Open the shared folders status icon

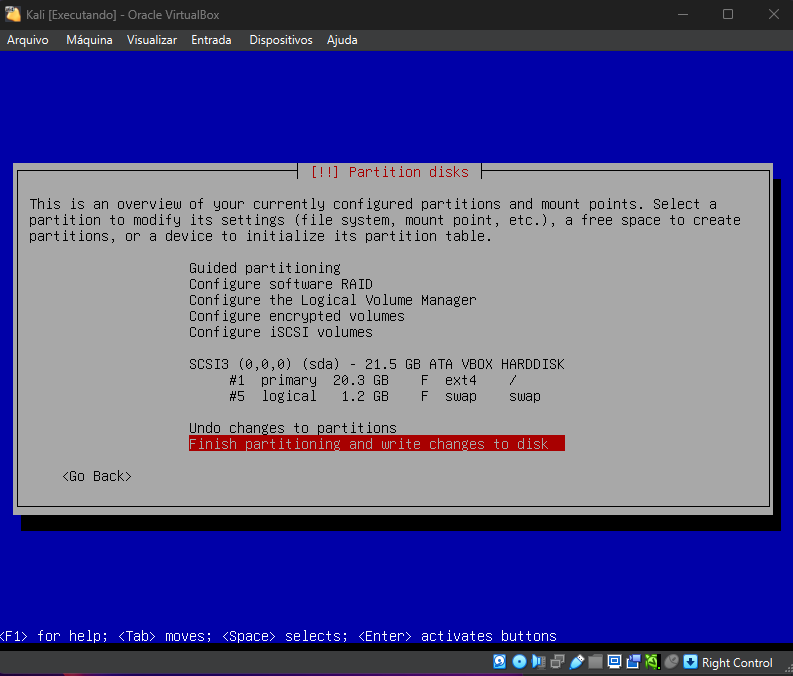point(596,662)
